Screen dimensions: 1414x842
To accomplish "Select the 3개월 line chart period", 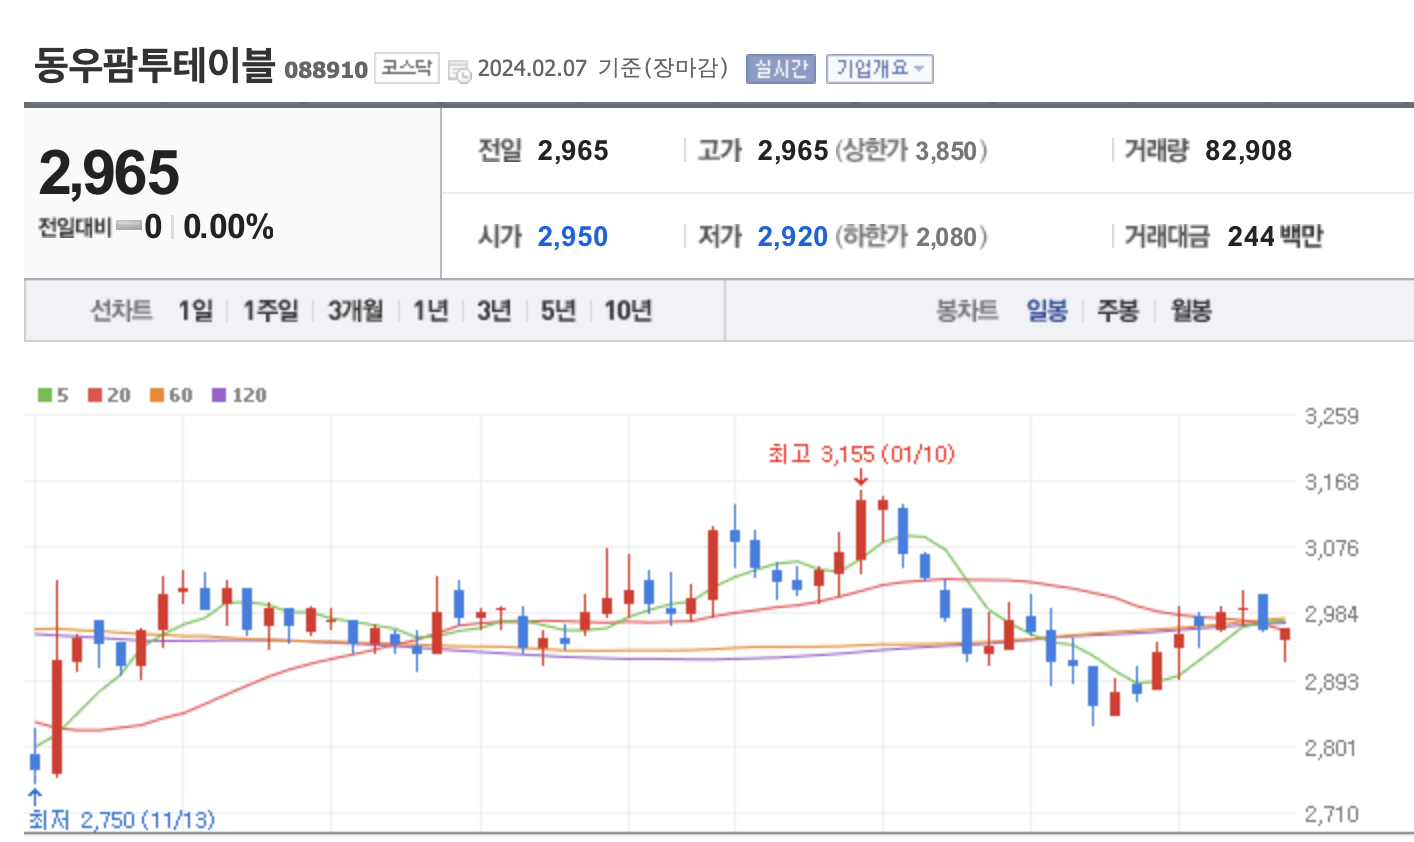I will coord(356,311).
